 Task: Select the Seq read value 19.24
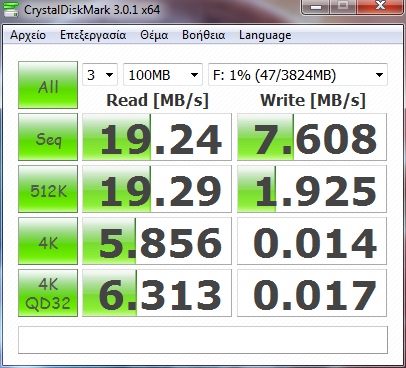point(157,137)
